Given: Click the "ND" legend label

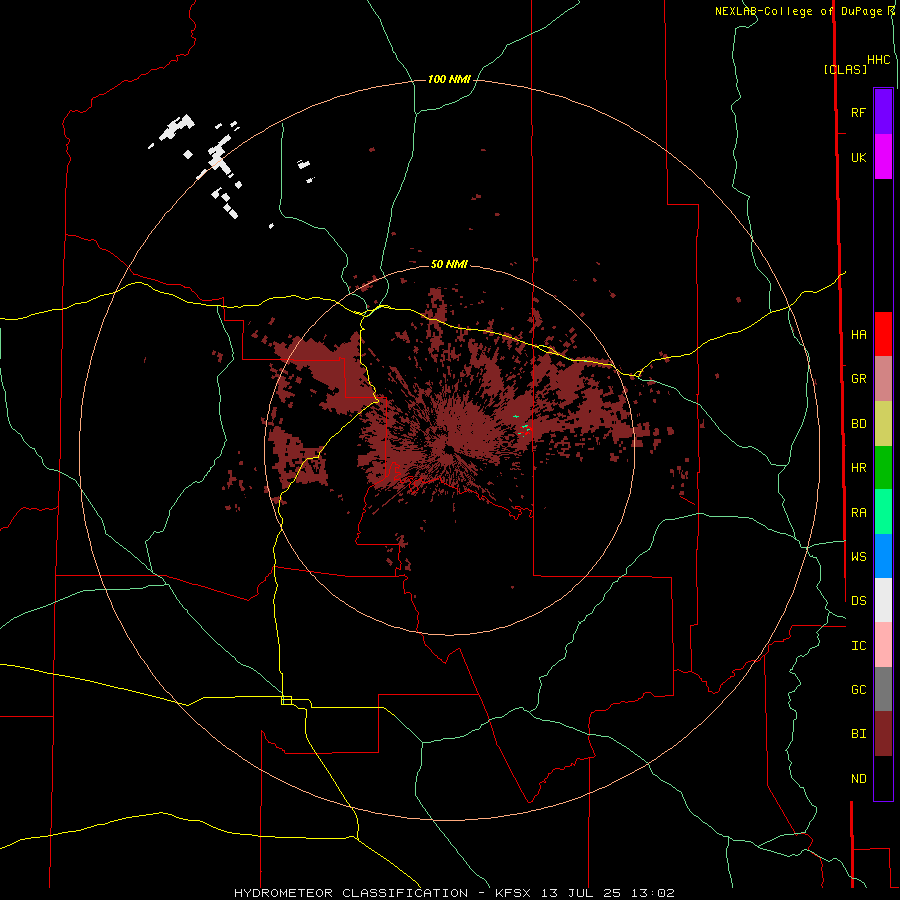Looking at the screenshot, I should coord(858,779).
